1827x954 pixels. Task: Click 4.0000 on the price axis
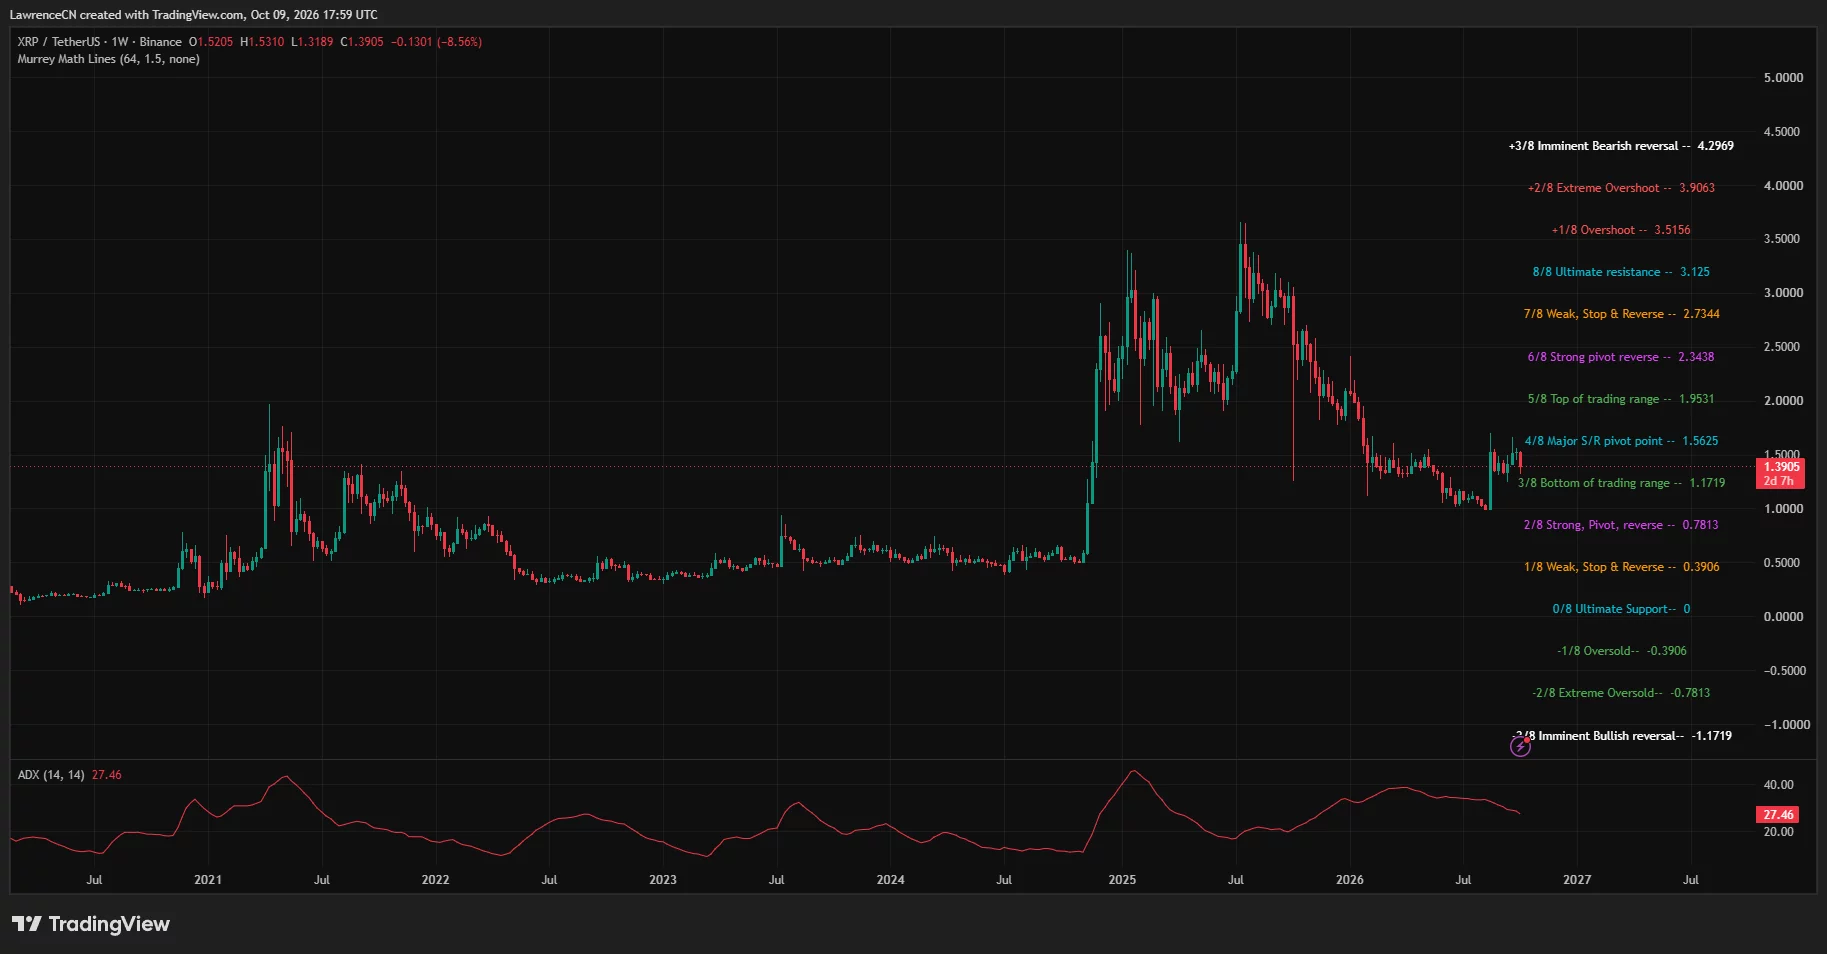pos(1783,186)
